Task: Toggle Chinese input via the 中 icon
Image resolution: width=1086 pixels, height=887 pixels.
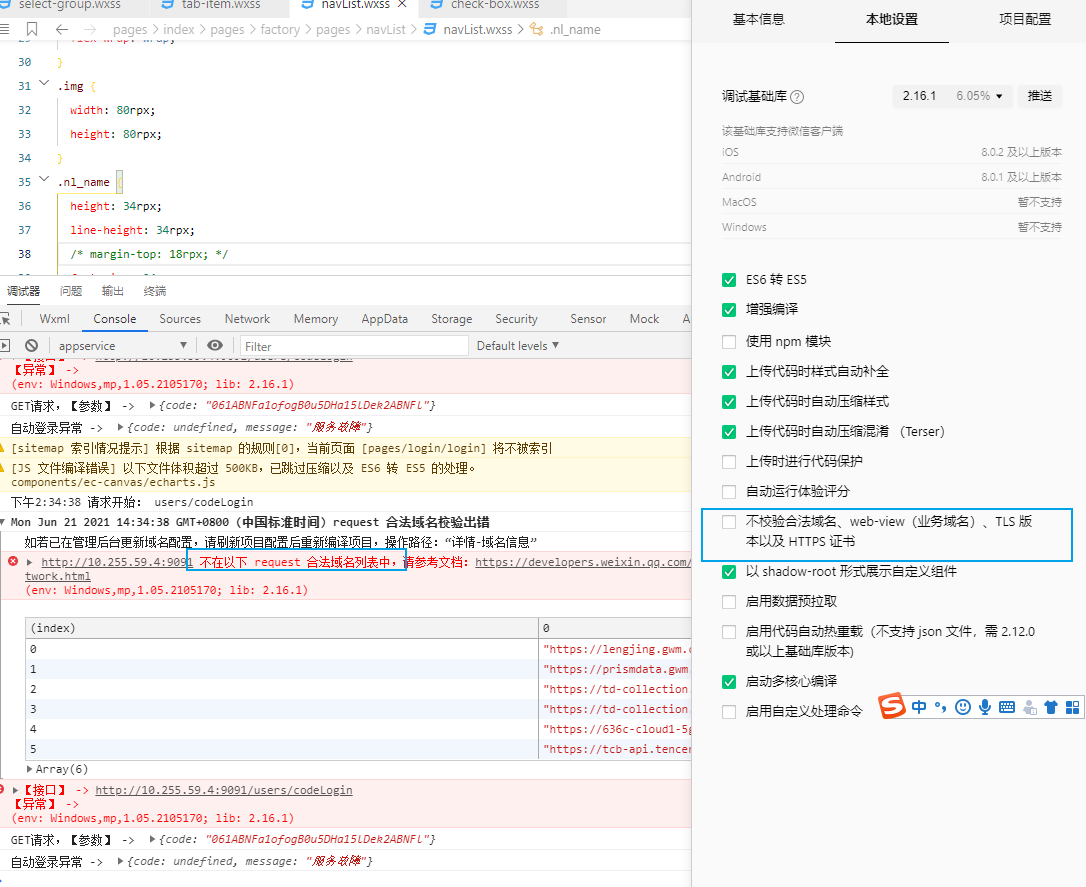Action: pos(918,707)
